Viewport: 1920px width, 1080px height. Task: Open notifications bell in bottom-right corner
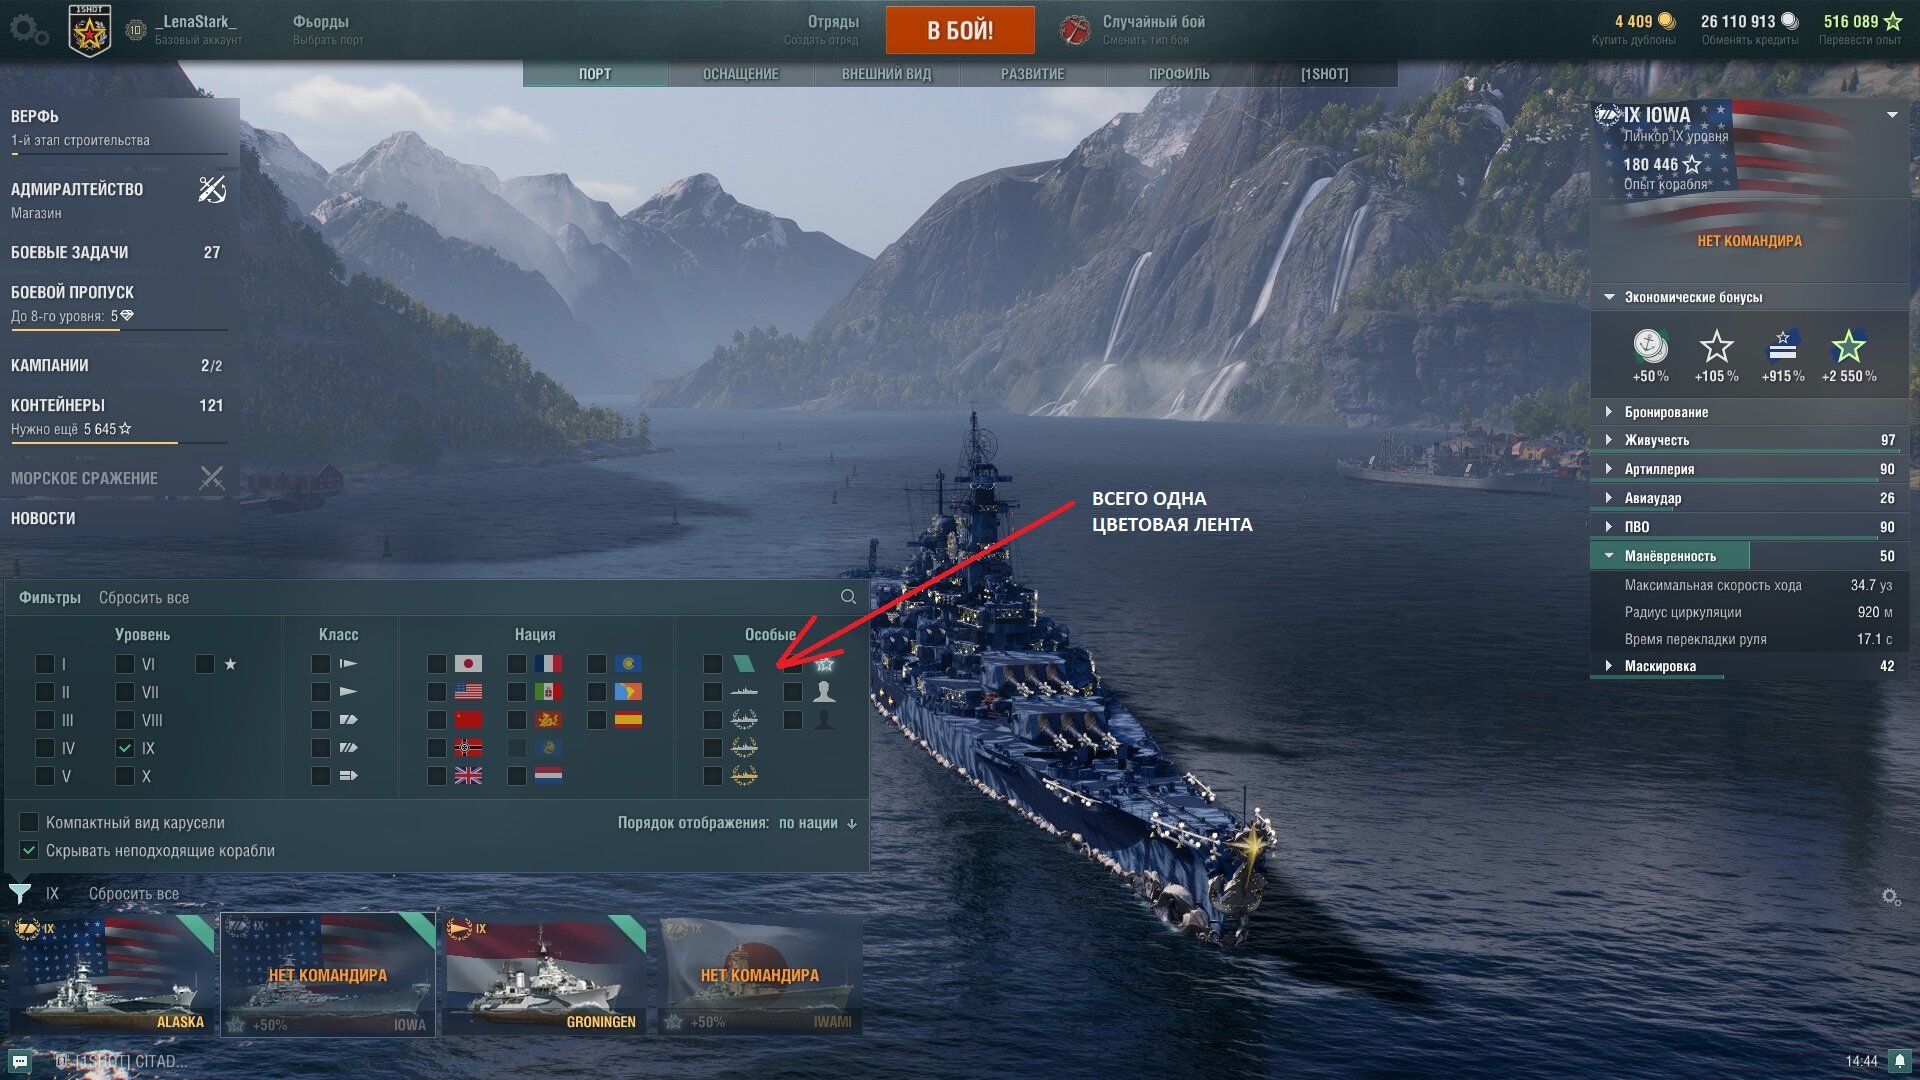(1899, 1061)
